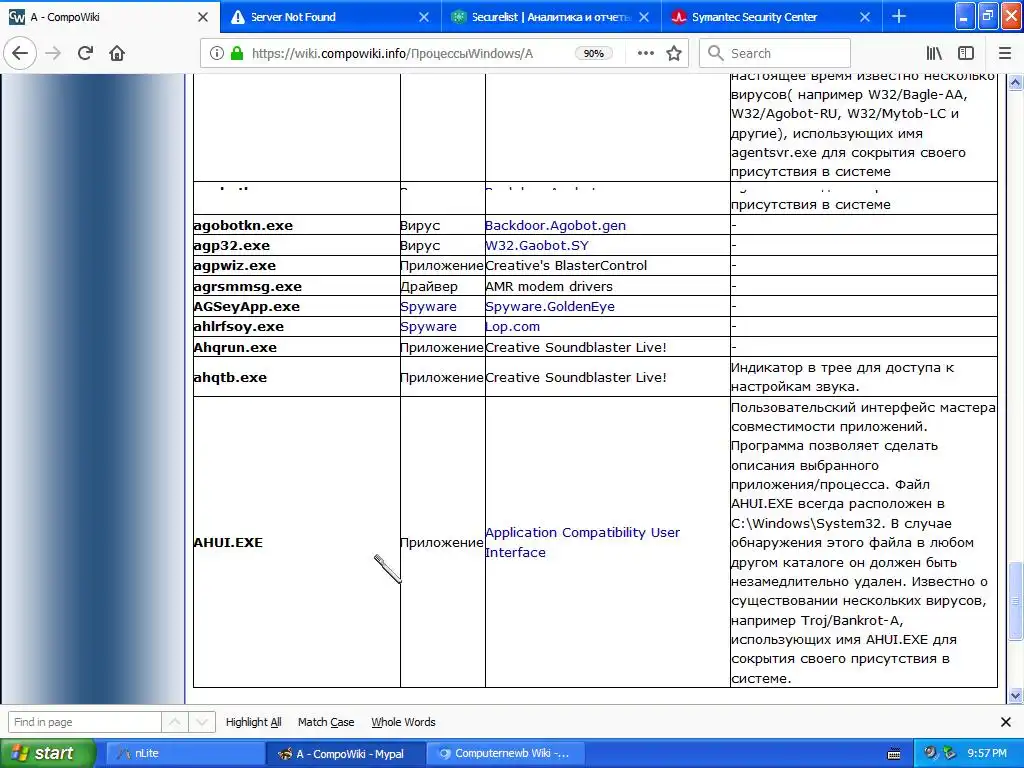
Task: Toggle Whole Words option
Action: pos(403,722)
